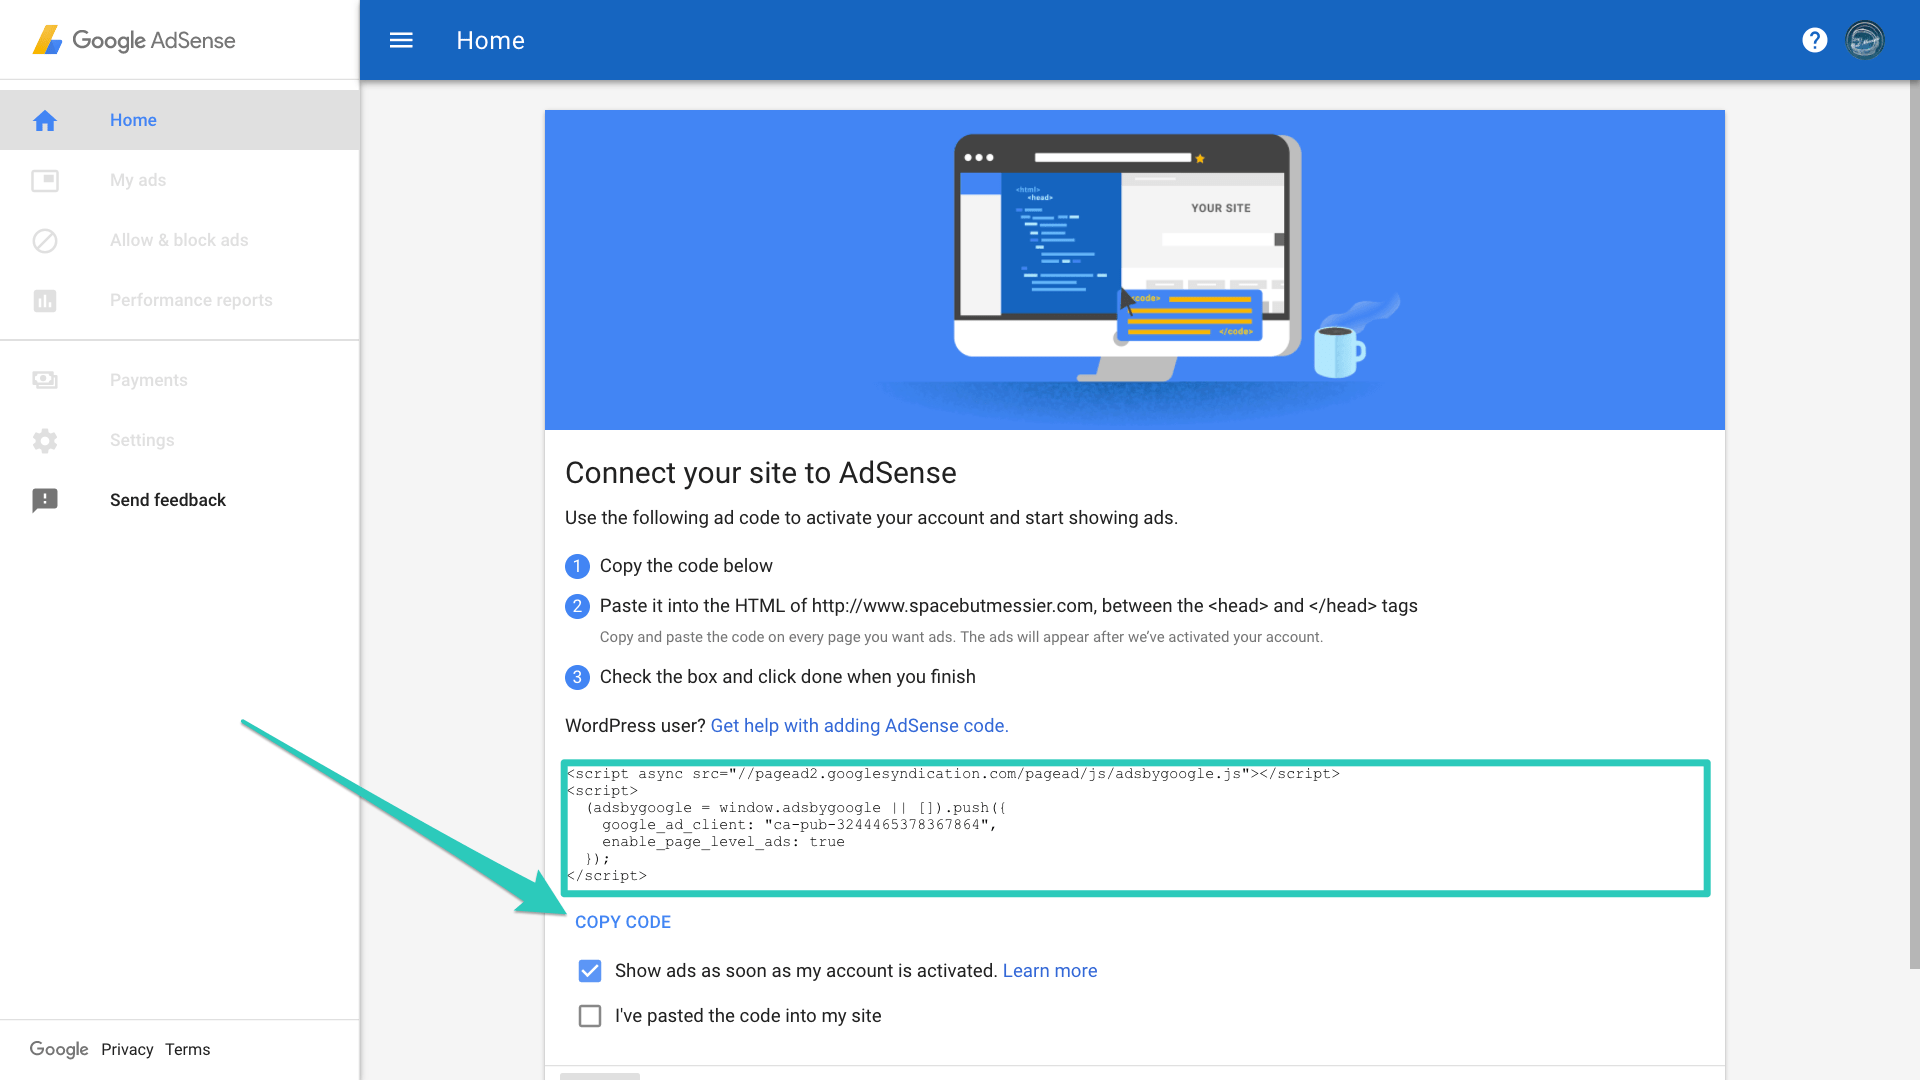The width and height of the screenshot is (1920, 1080).
Task: Click the My ads sidebar icon
Action: (45, 181)
